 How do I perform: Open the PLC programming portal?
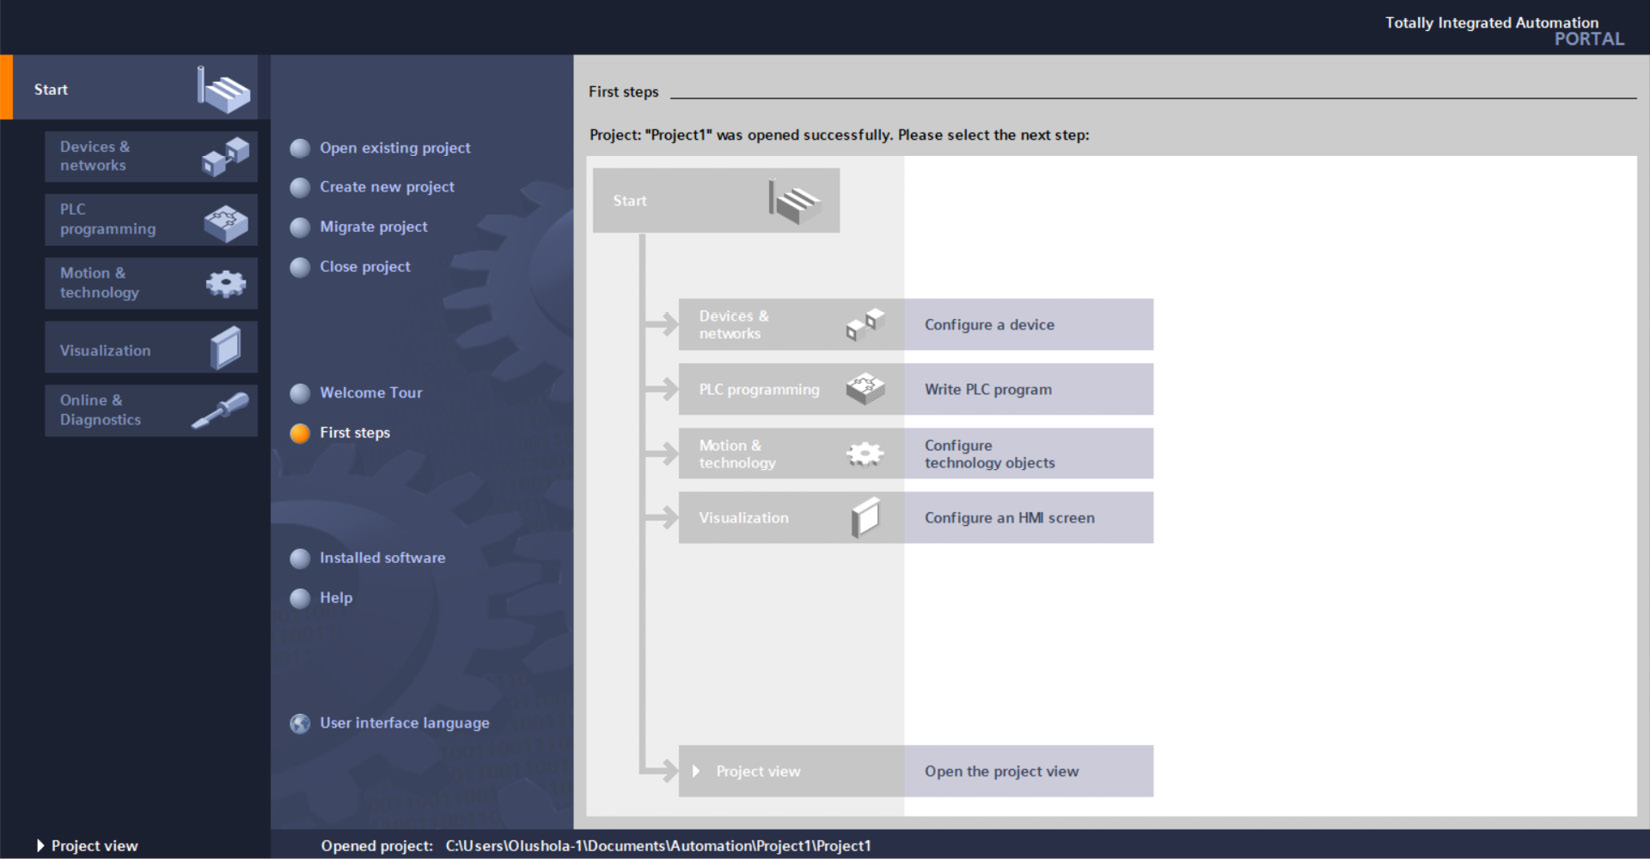(151, 220)
